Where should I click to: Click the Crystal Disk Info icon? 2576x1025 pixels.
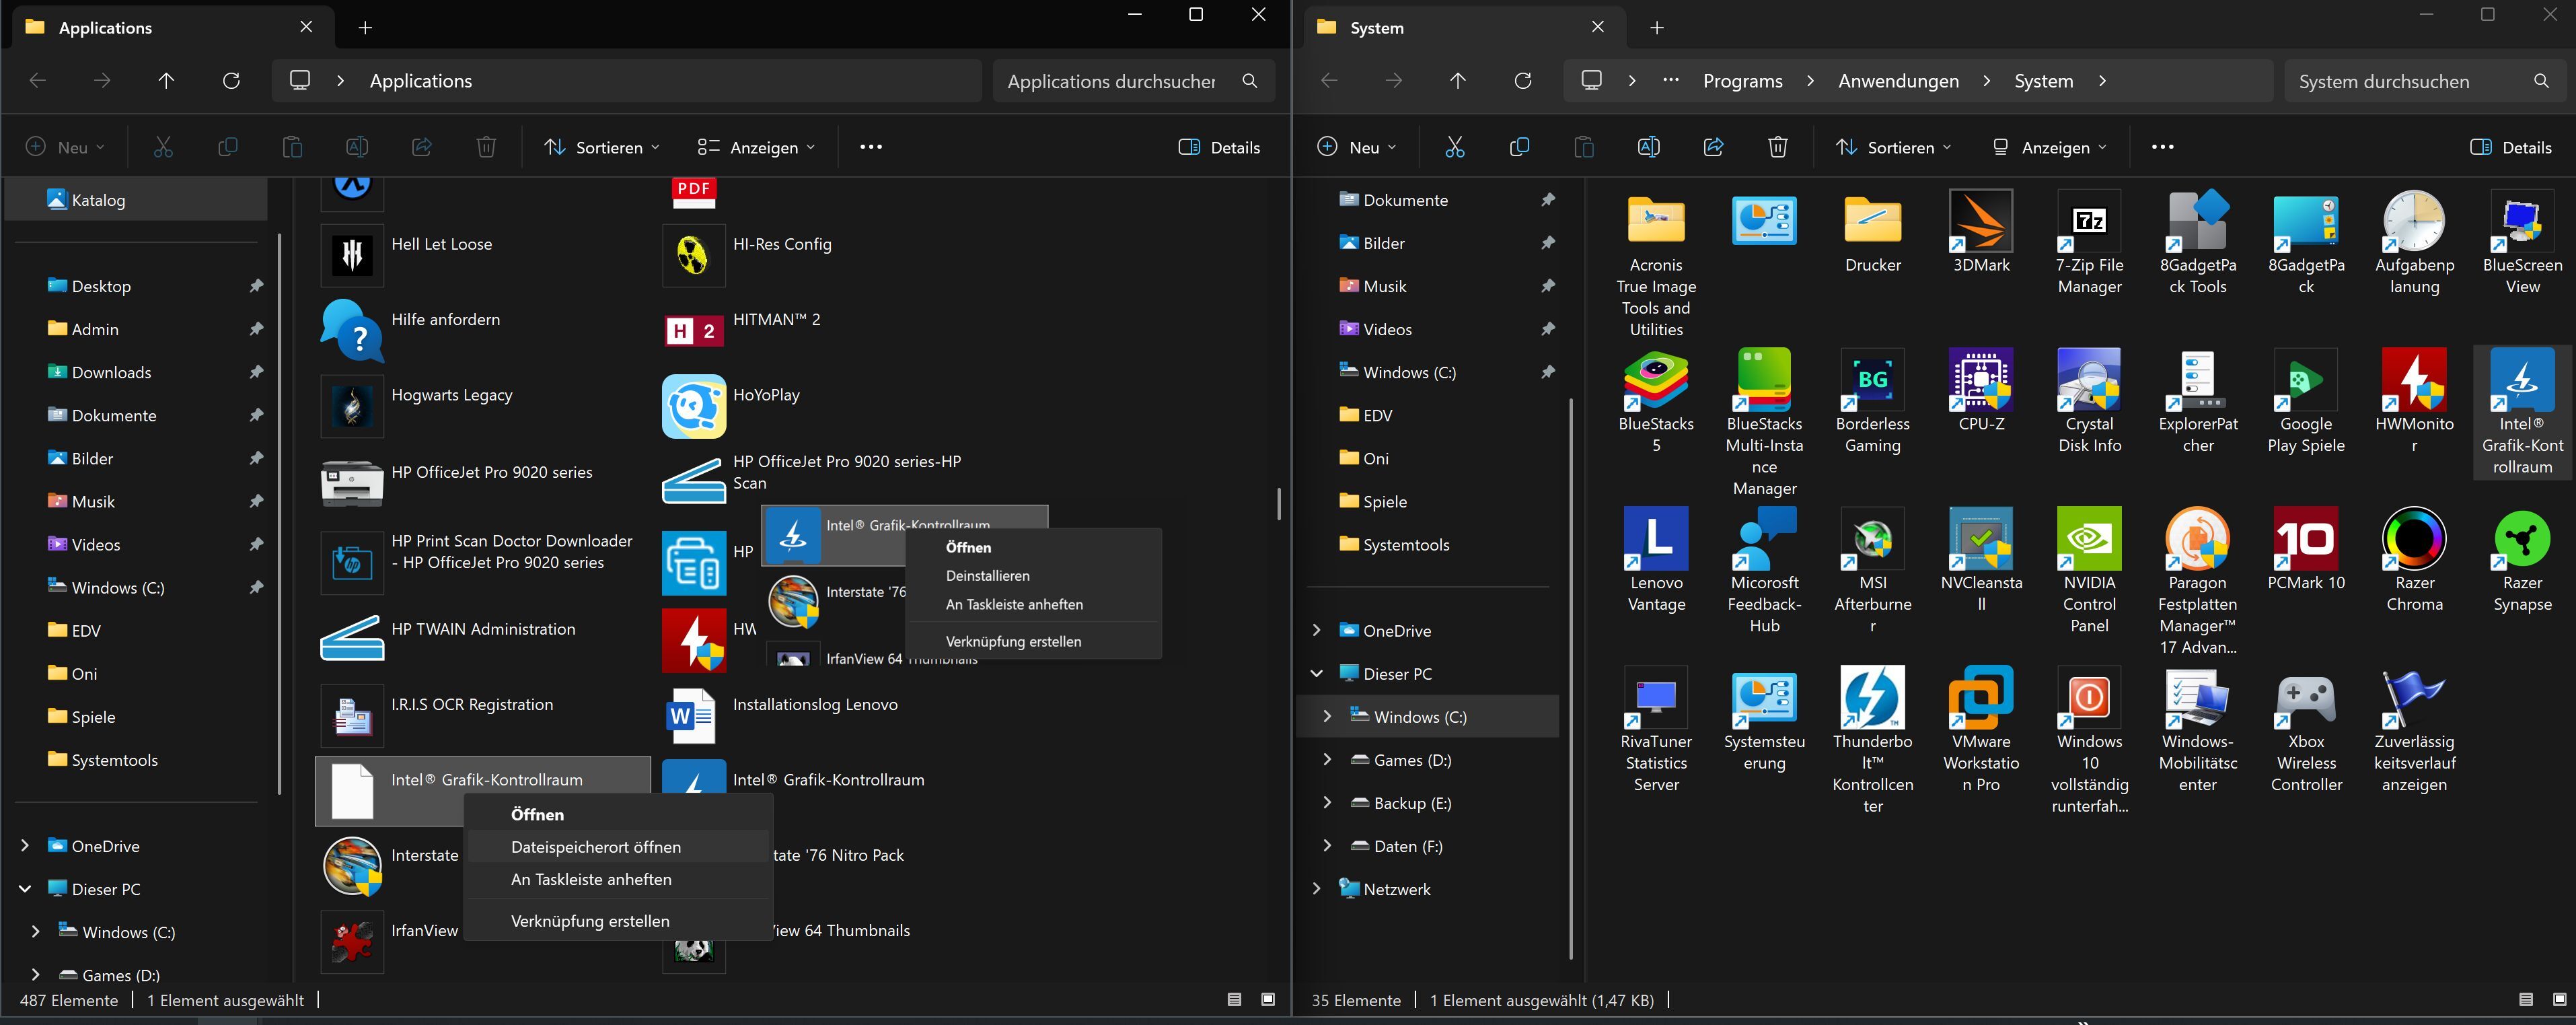[x=2089, y=380]
